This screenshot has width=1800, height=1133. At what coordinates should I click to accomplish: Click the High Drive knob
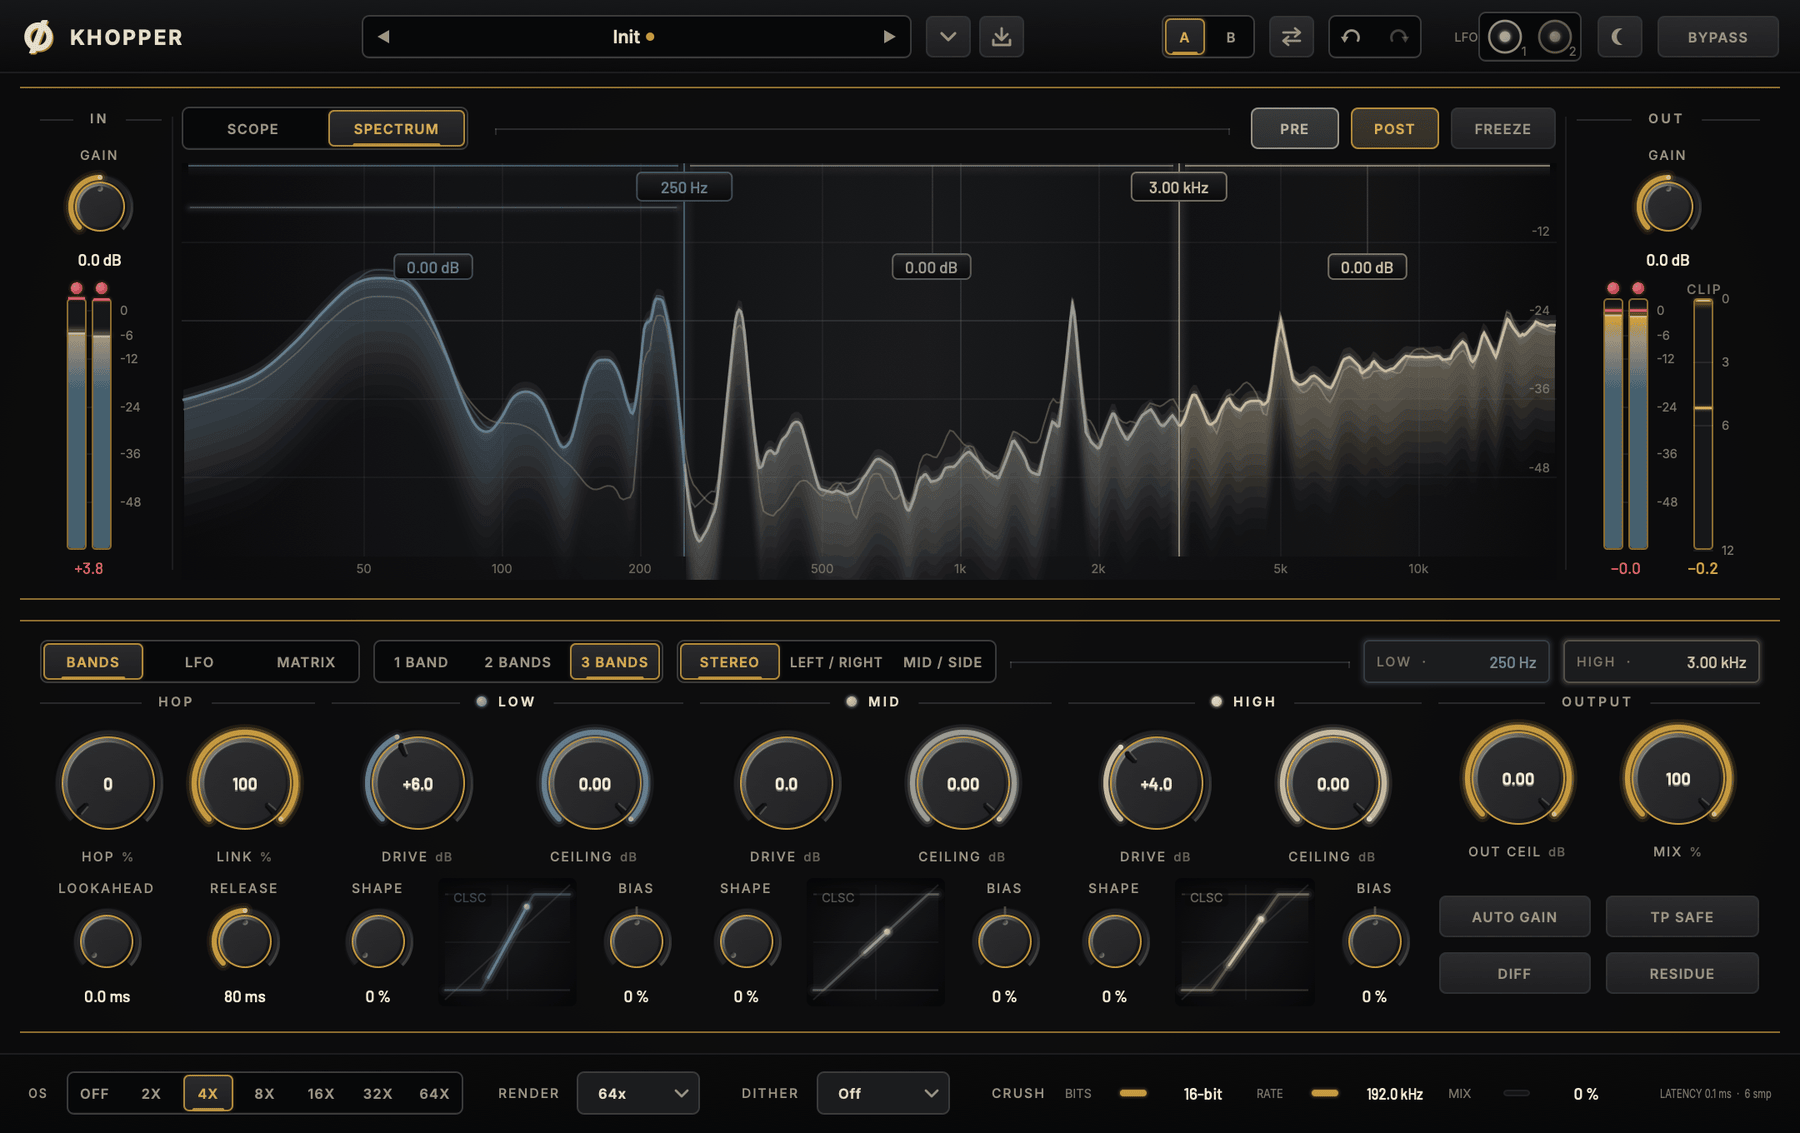click(1156, 784)
